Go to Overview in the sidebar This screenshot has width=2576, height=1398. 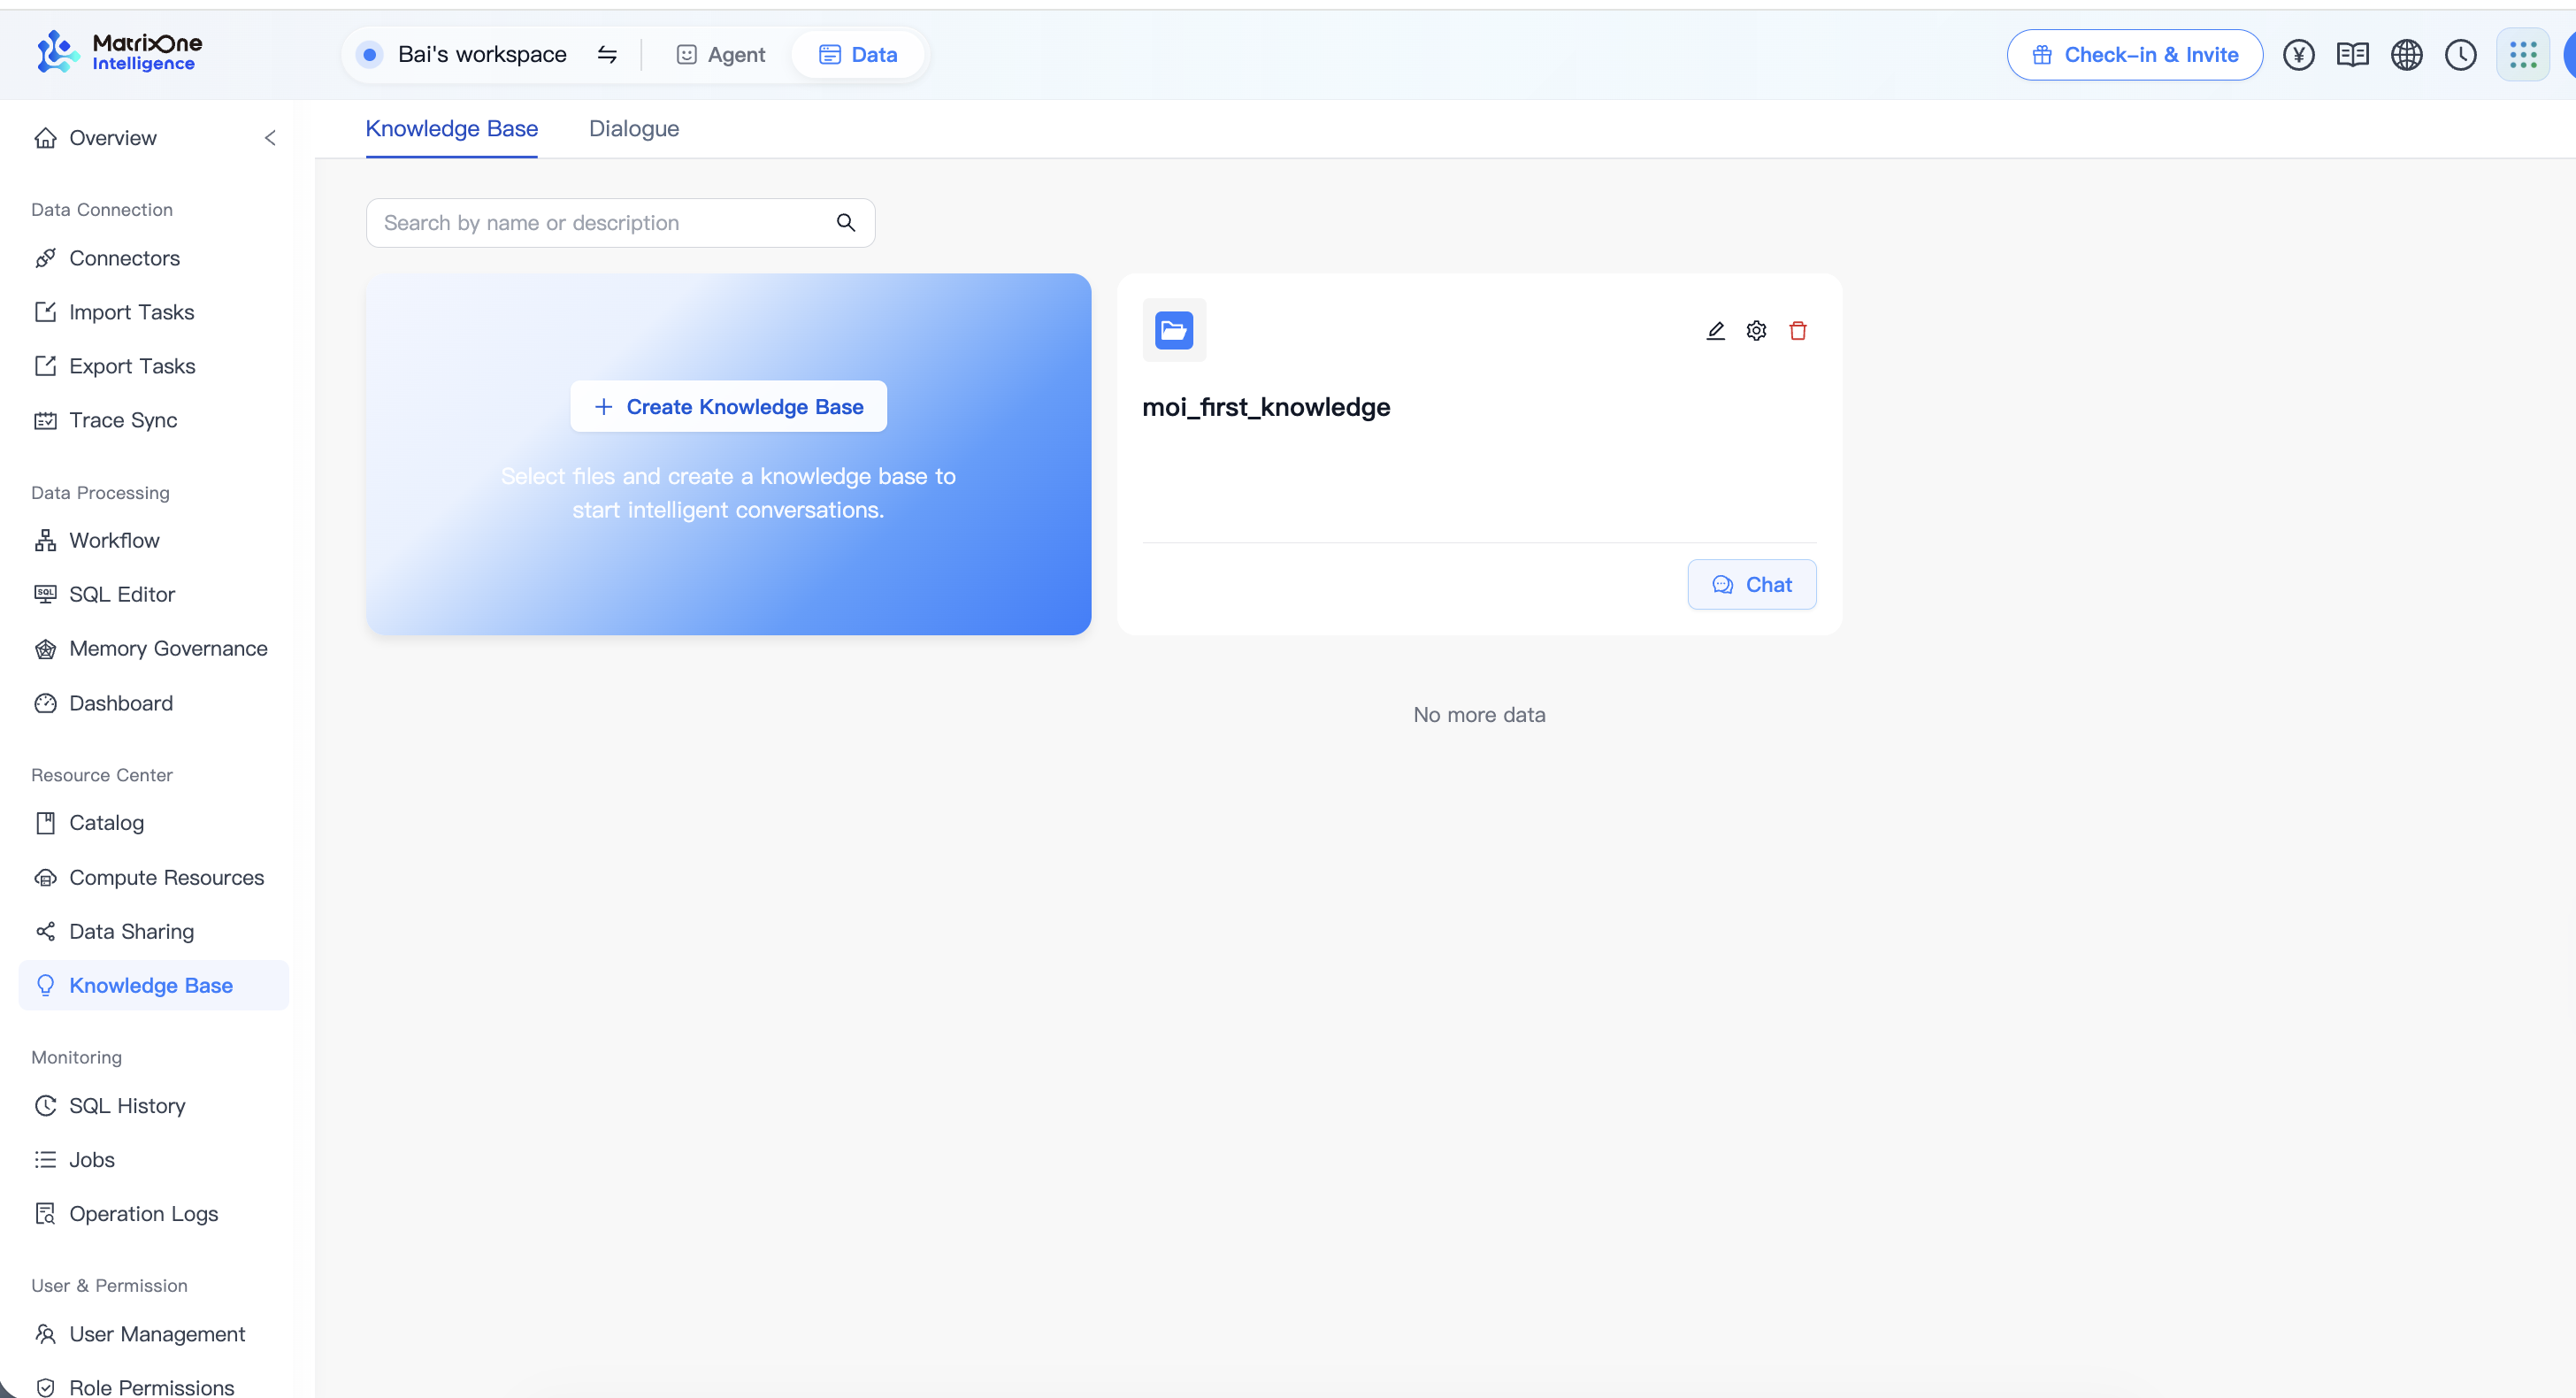pyautogui.click(x=112, y=138)
